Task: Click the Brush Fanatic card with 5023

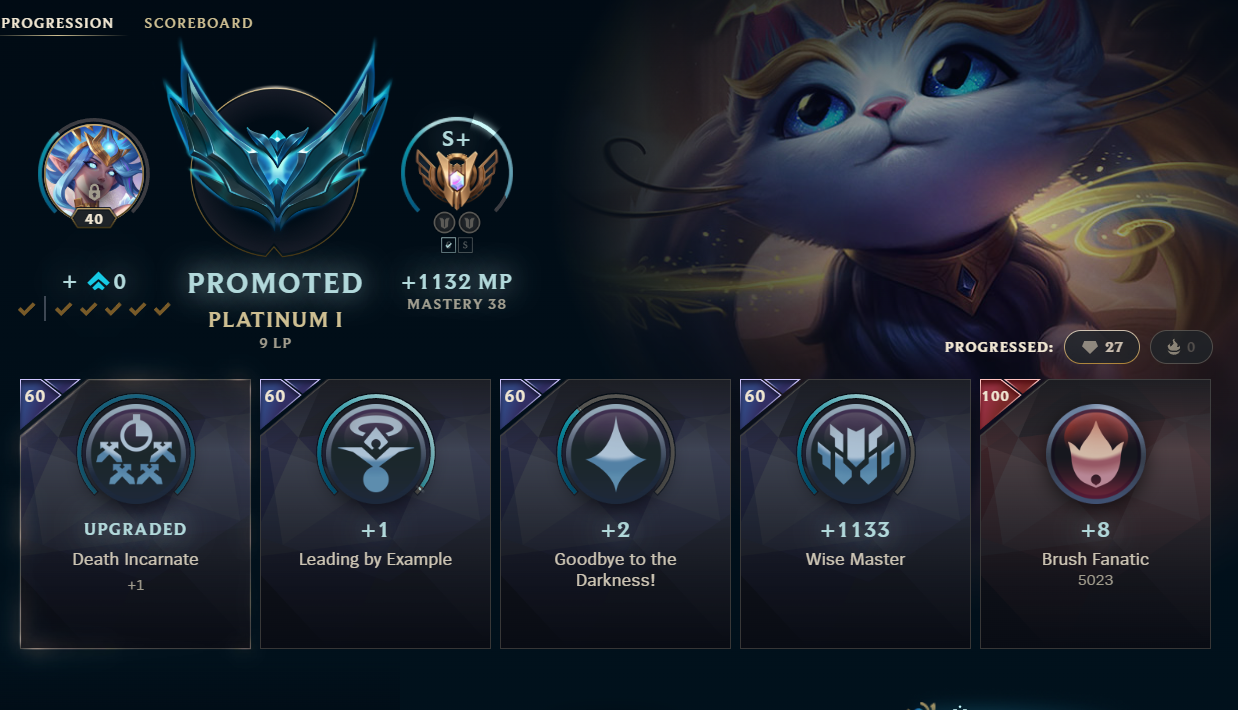Action: 1095,514
